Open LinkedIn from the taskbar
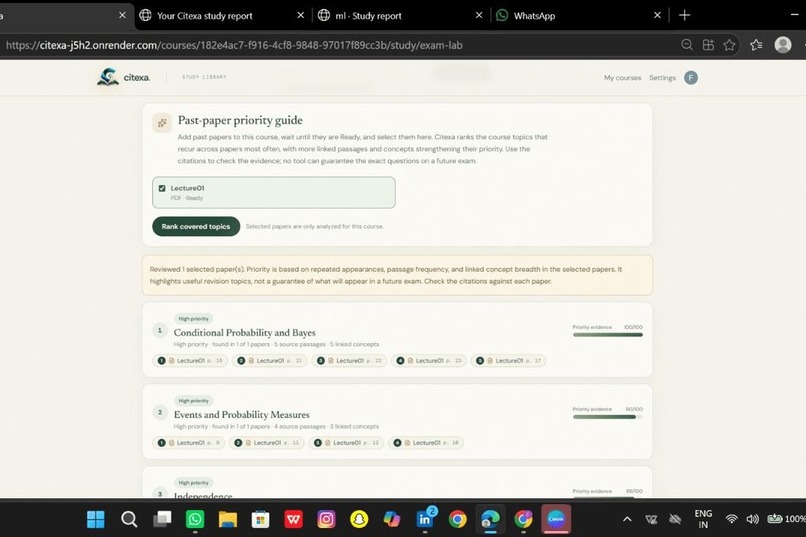The height and width of the screenshot is (537, 806). pyautogui.click(x=425, y=520)
